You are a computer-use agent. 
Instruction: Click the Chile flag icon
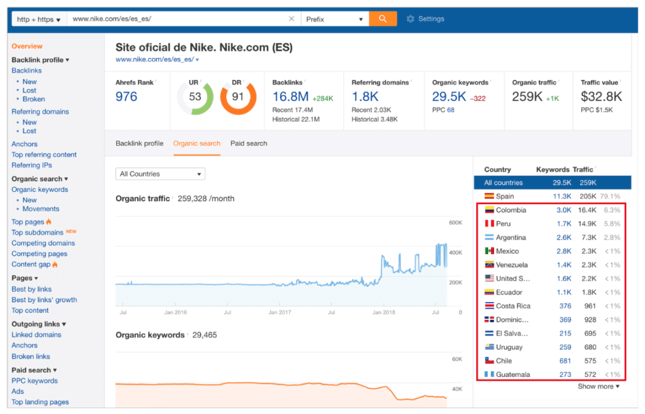pos(489,361)
